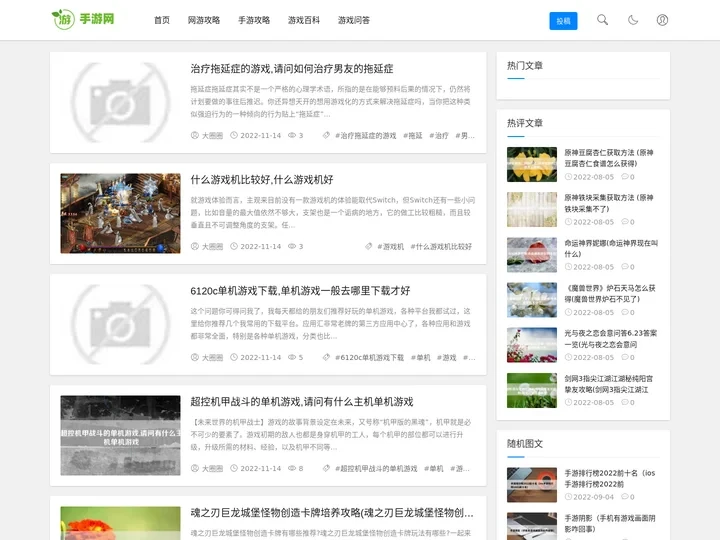Open article 治疗拖延症的游戏 title
The height and width of the screenshot is (540, 720).
pyautogui.click(x=292, y=69)
